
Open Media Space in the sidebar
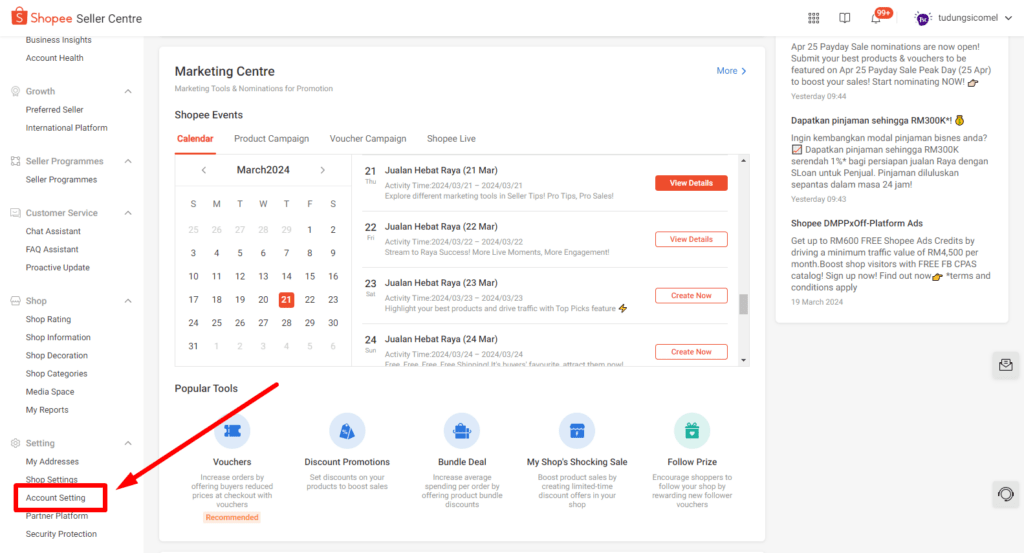50,392
